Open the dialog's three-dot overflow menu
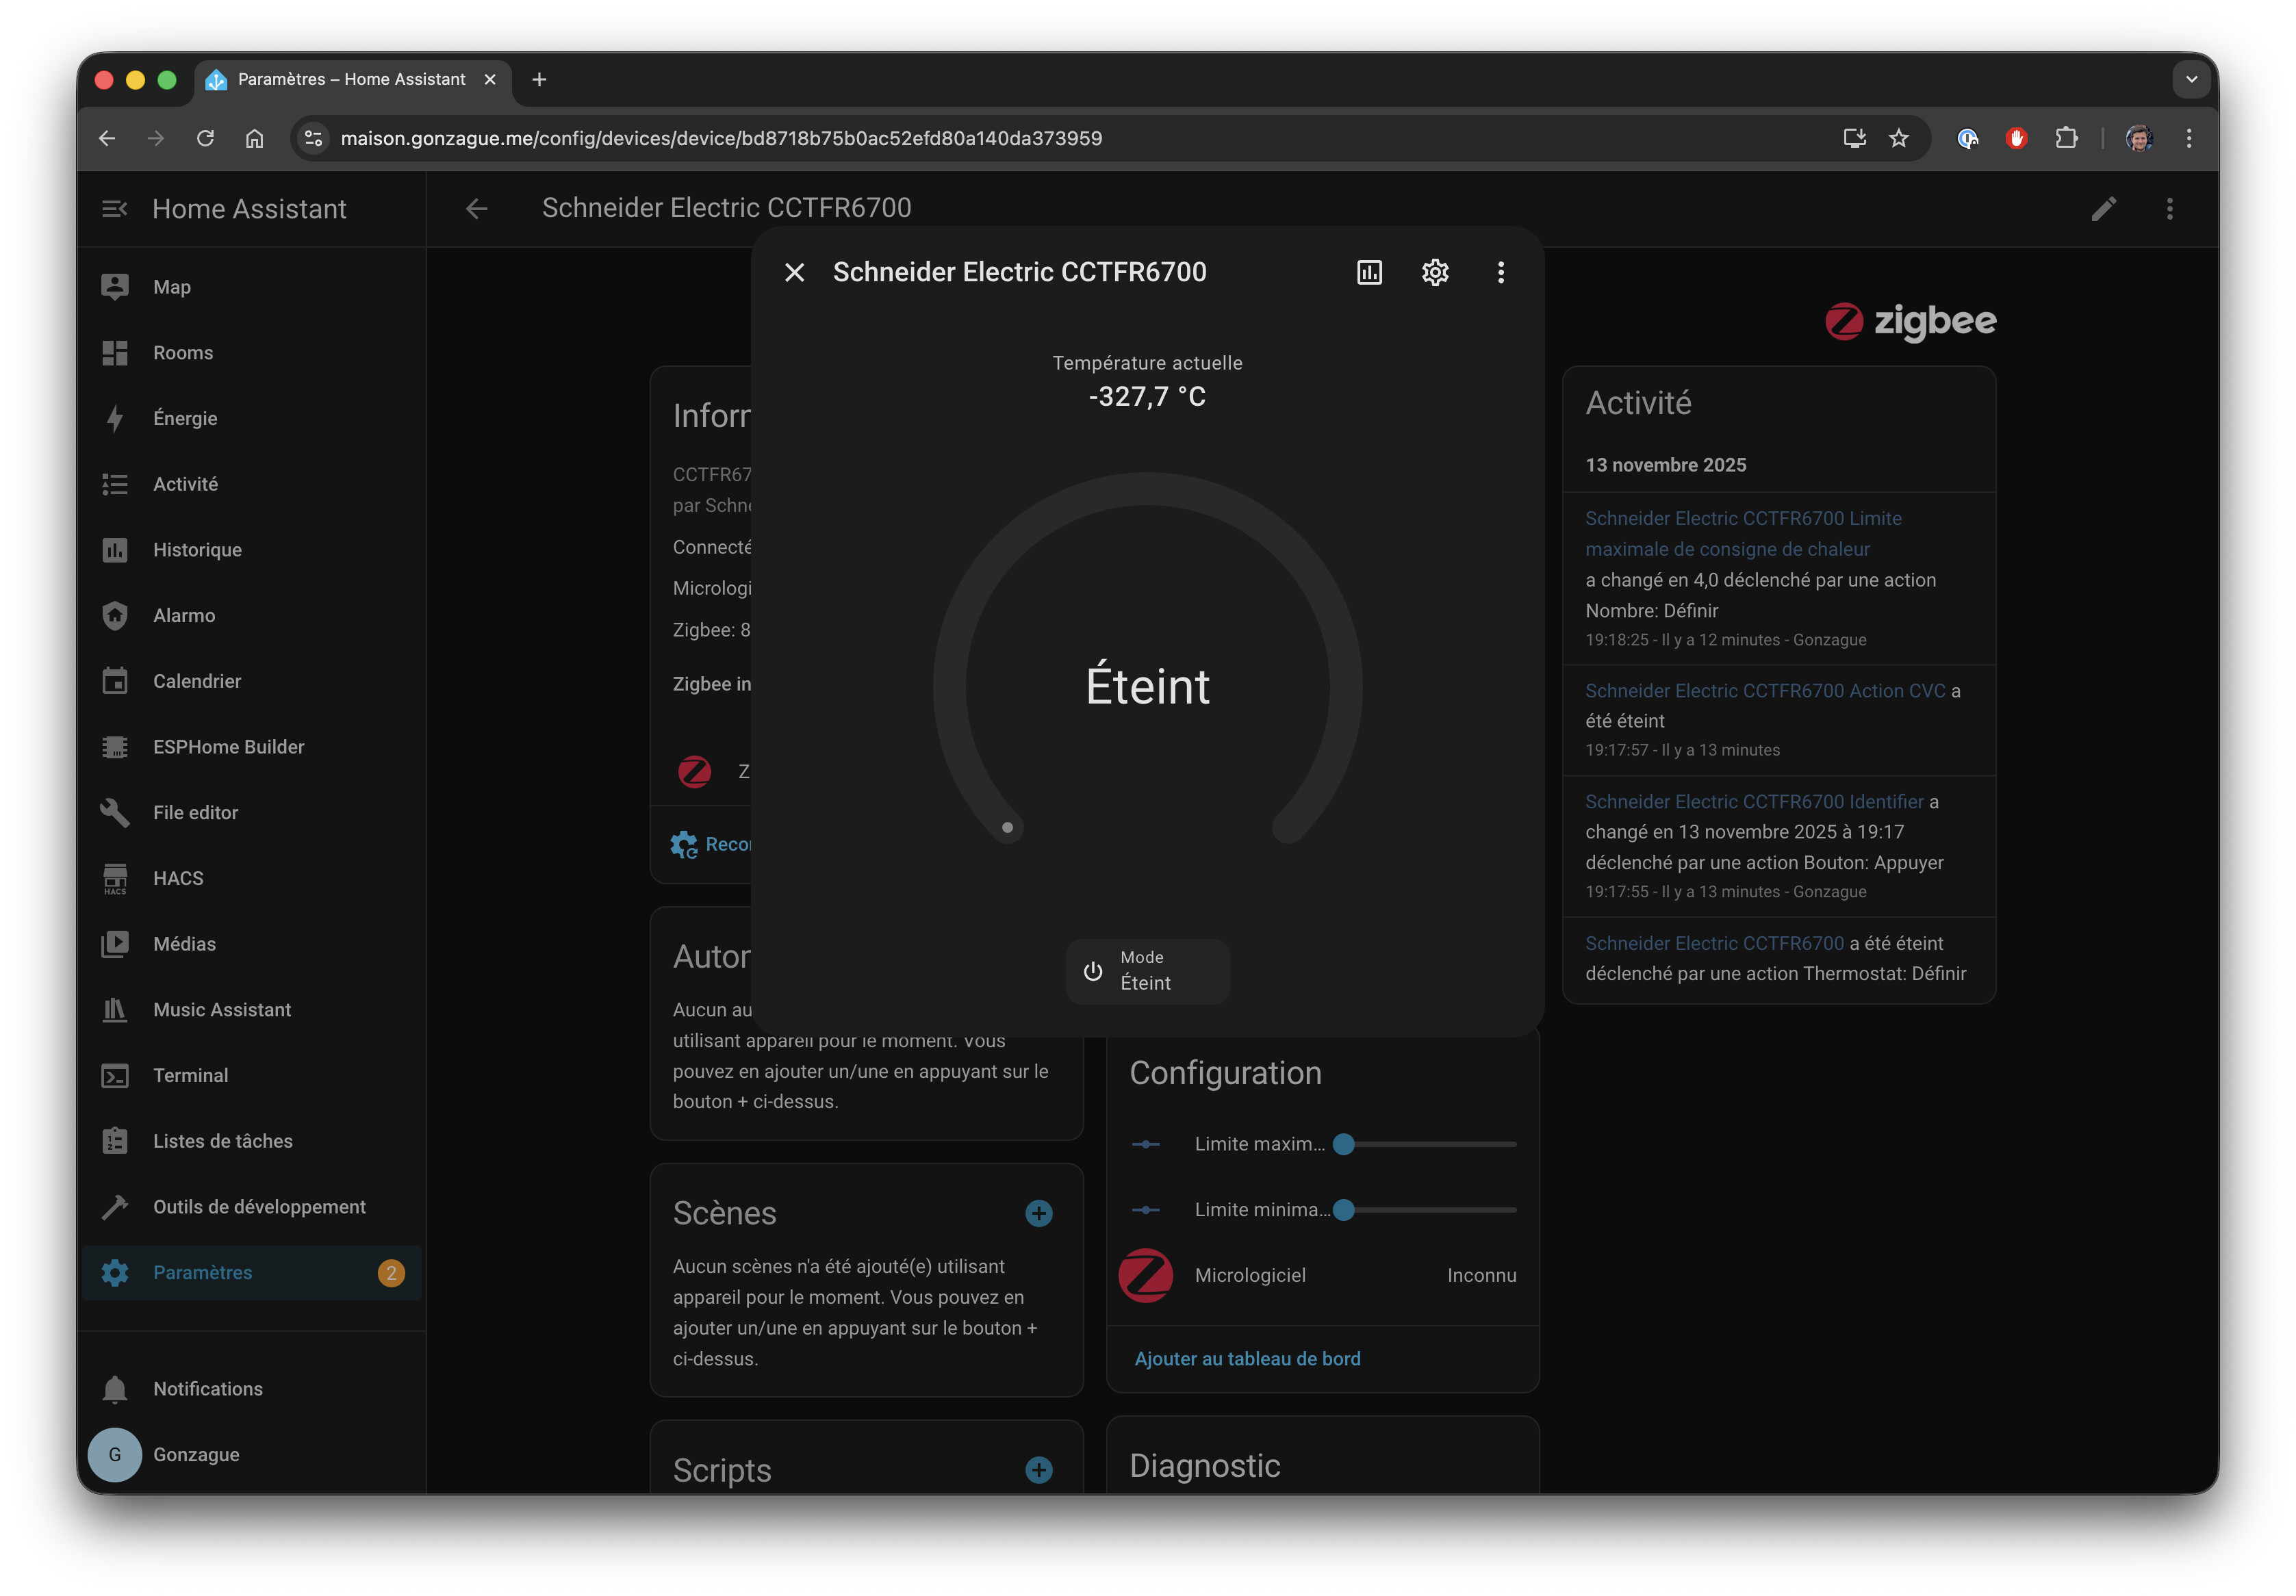The height and width of the screenshot is (1596, 2296). tap(1500, 272)
